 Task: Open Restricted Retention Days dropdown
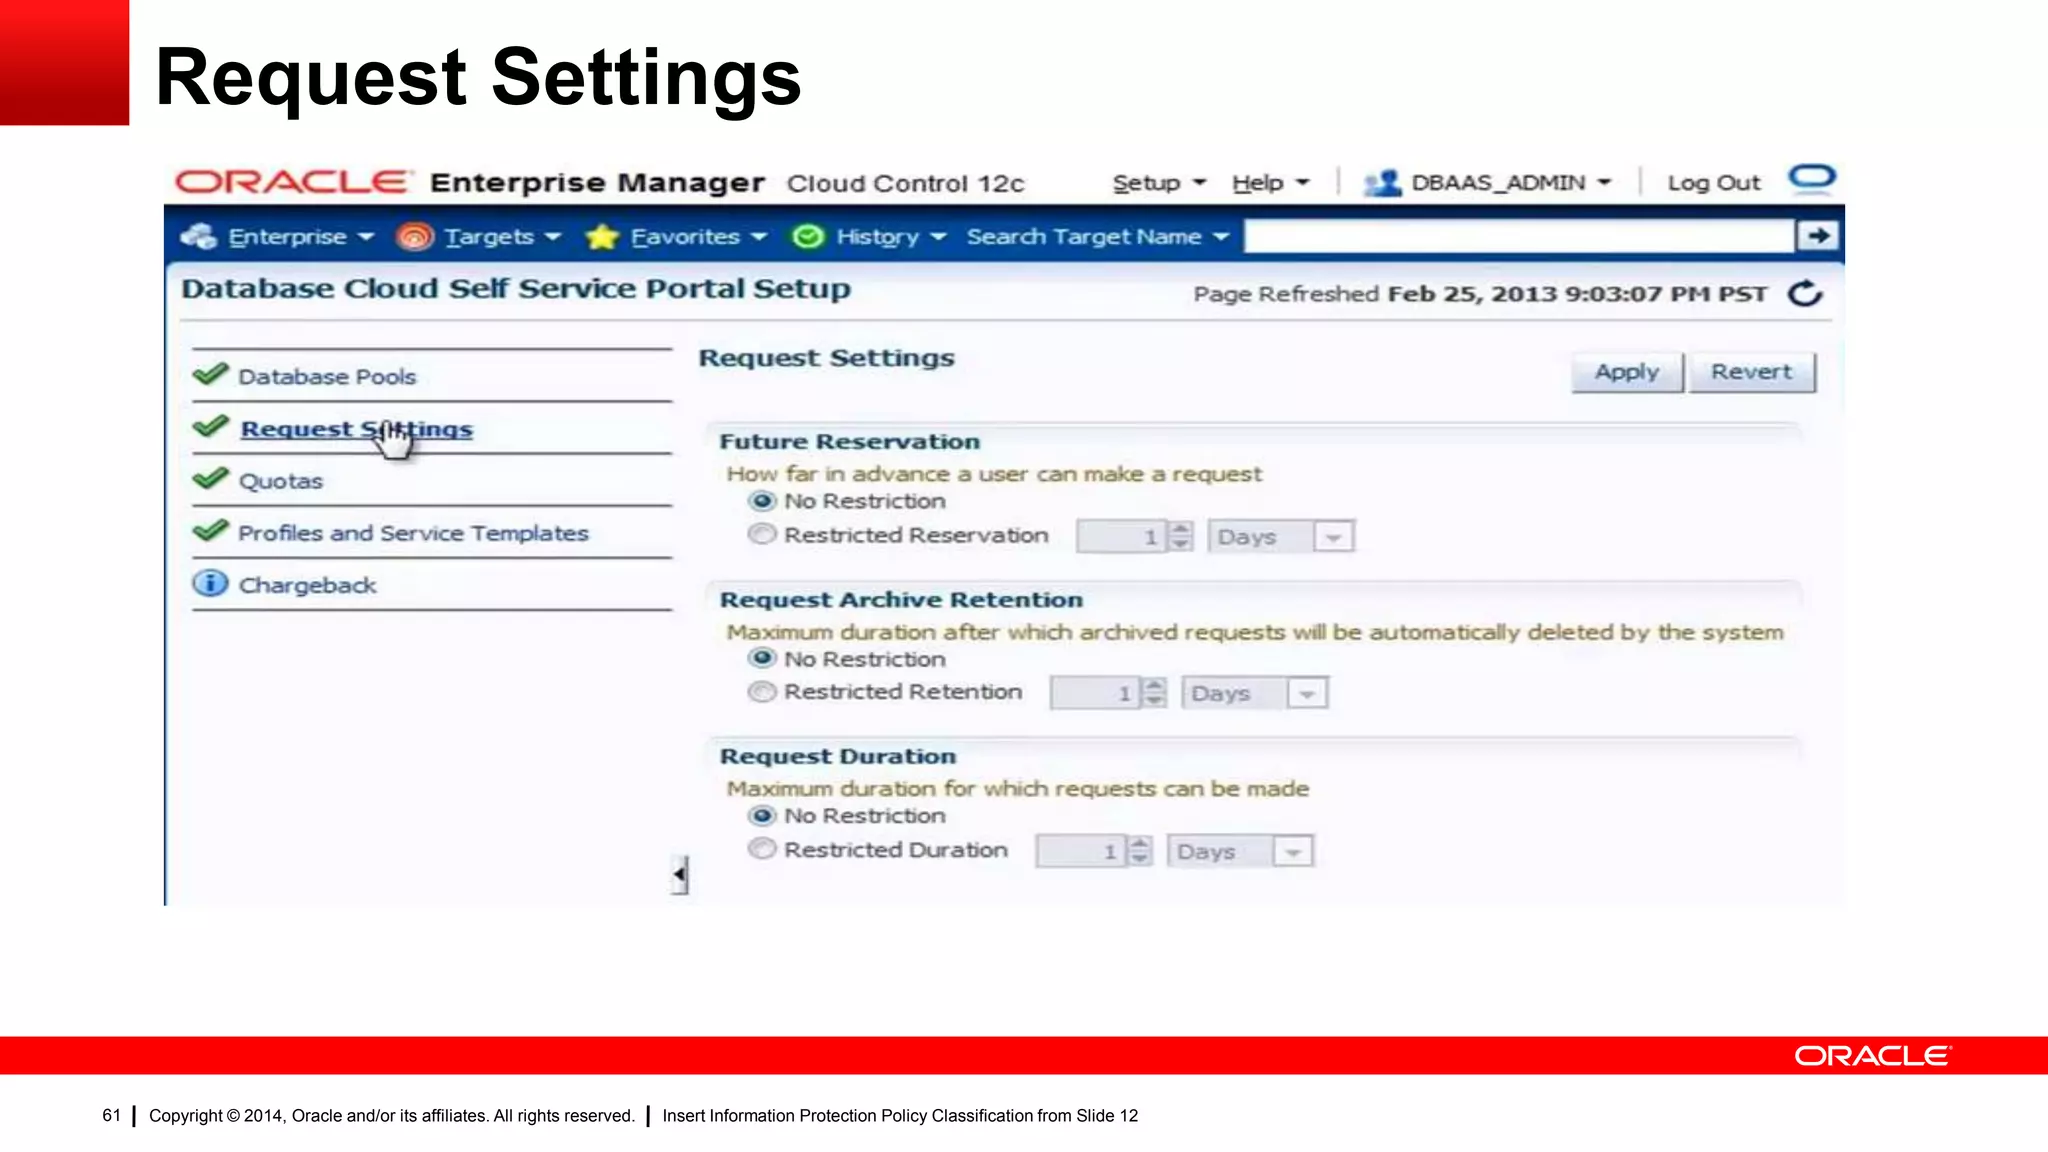1255,693
